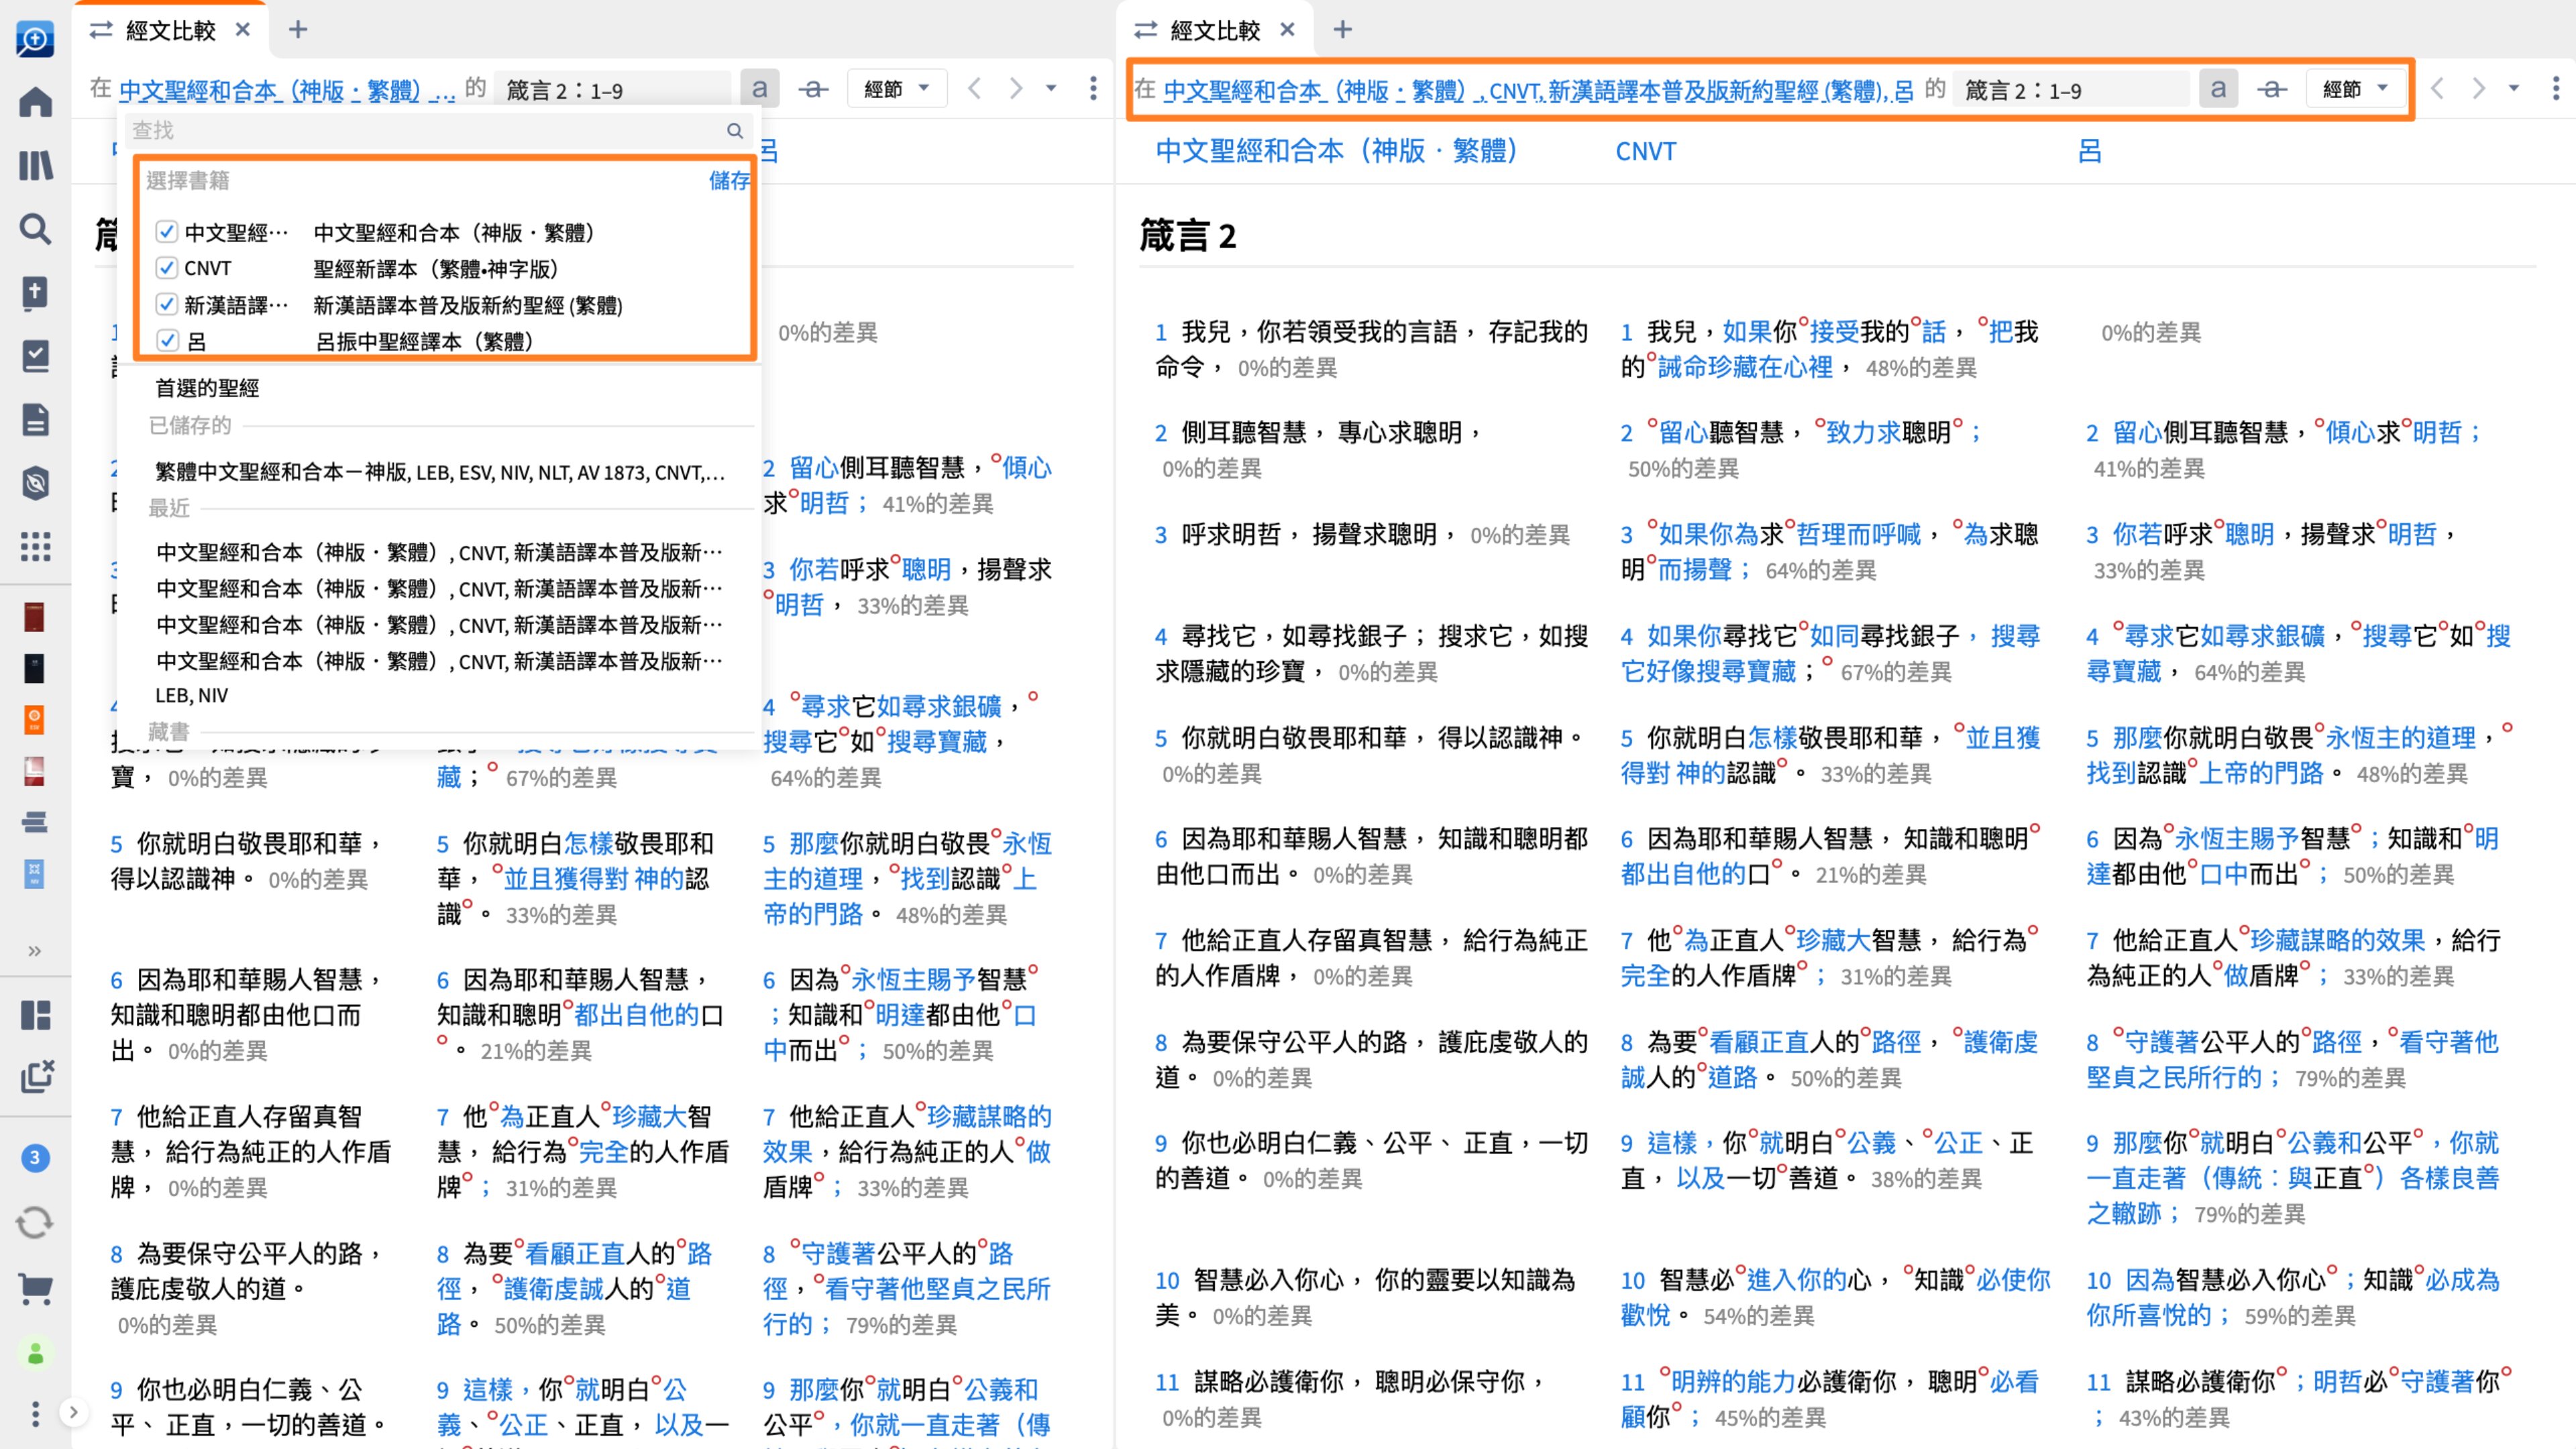Uncheck 中文聖經和合本（神版·繁體）checkbox
Viewport: 2576px width, 1449px height.
click(167, 232)
